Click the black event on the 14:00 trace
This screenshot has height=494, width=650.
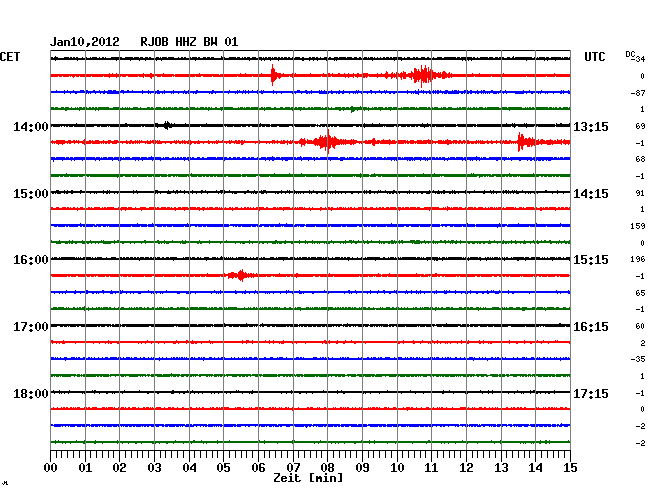point(167,125)
